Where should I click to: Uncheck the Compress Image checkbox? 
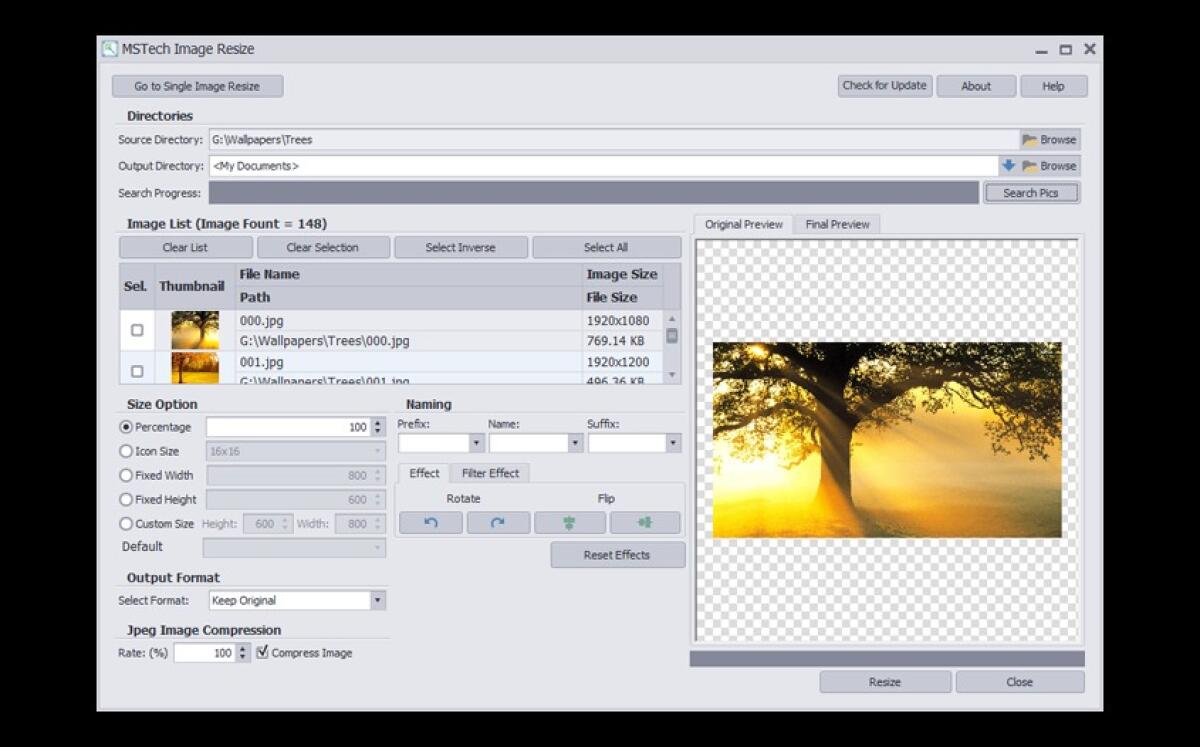coord(262,652)
